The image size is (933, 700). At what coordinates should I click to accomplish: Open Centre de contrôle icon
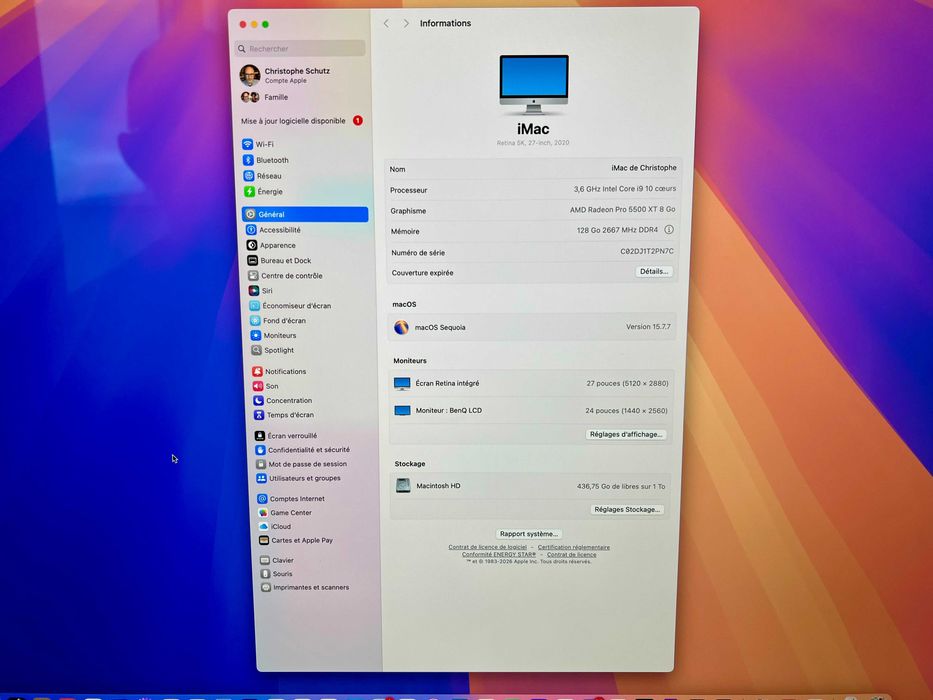click(x=253, y=276)
